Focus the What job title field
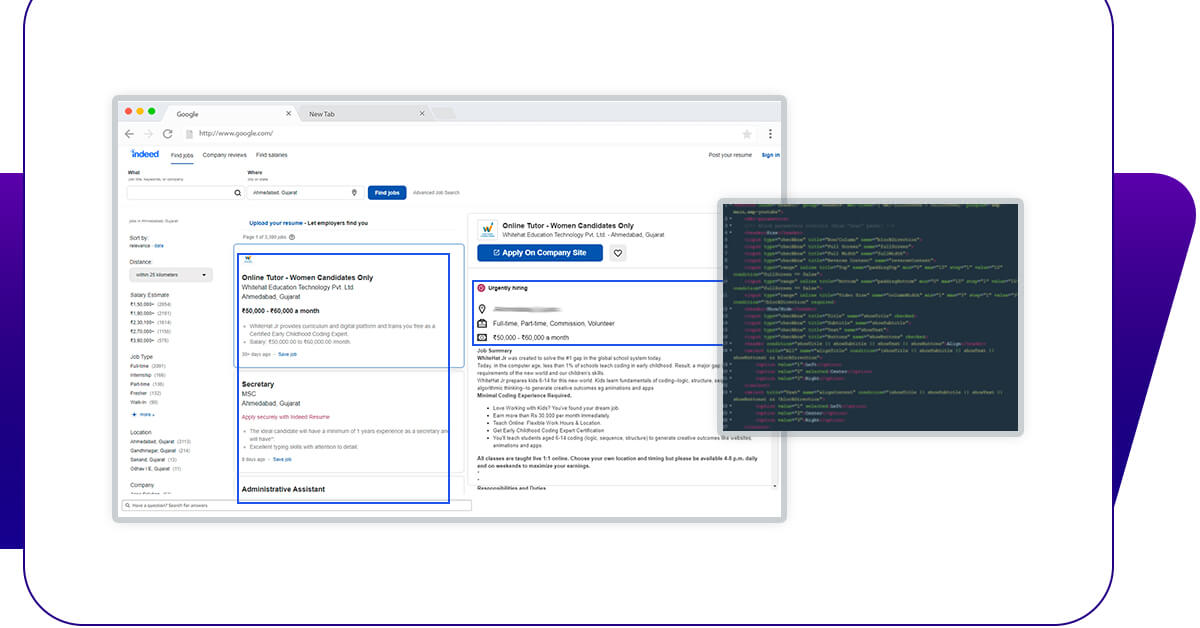1200x628 pixels. pyautogui.click(x=186, y=192)
